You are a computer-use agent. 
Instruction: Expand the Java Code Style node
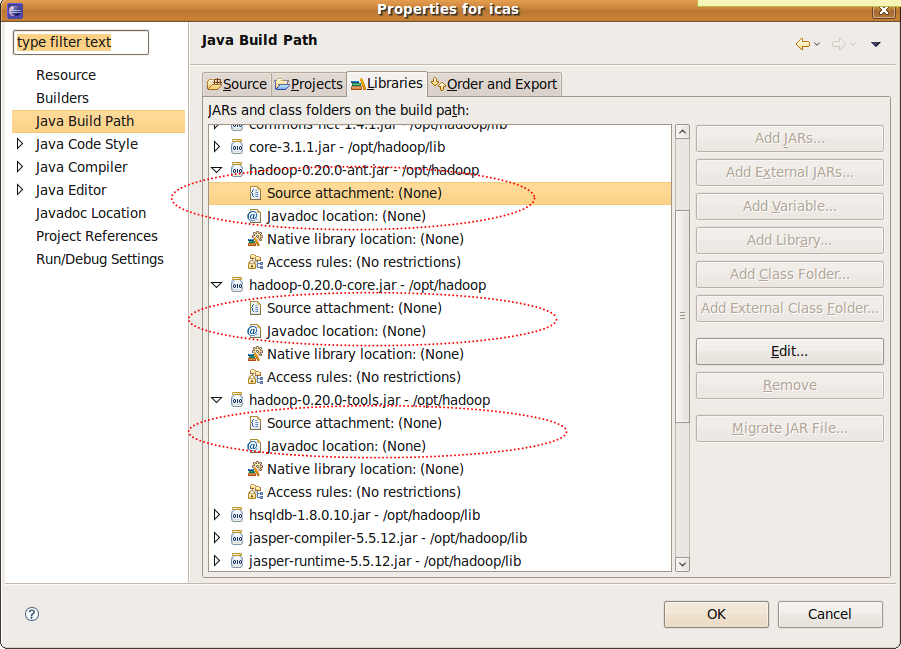(20, 144)
